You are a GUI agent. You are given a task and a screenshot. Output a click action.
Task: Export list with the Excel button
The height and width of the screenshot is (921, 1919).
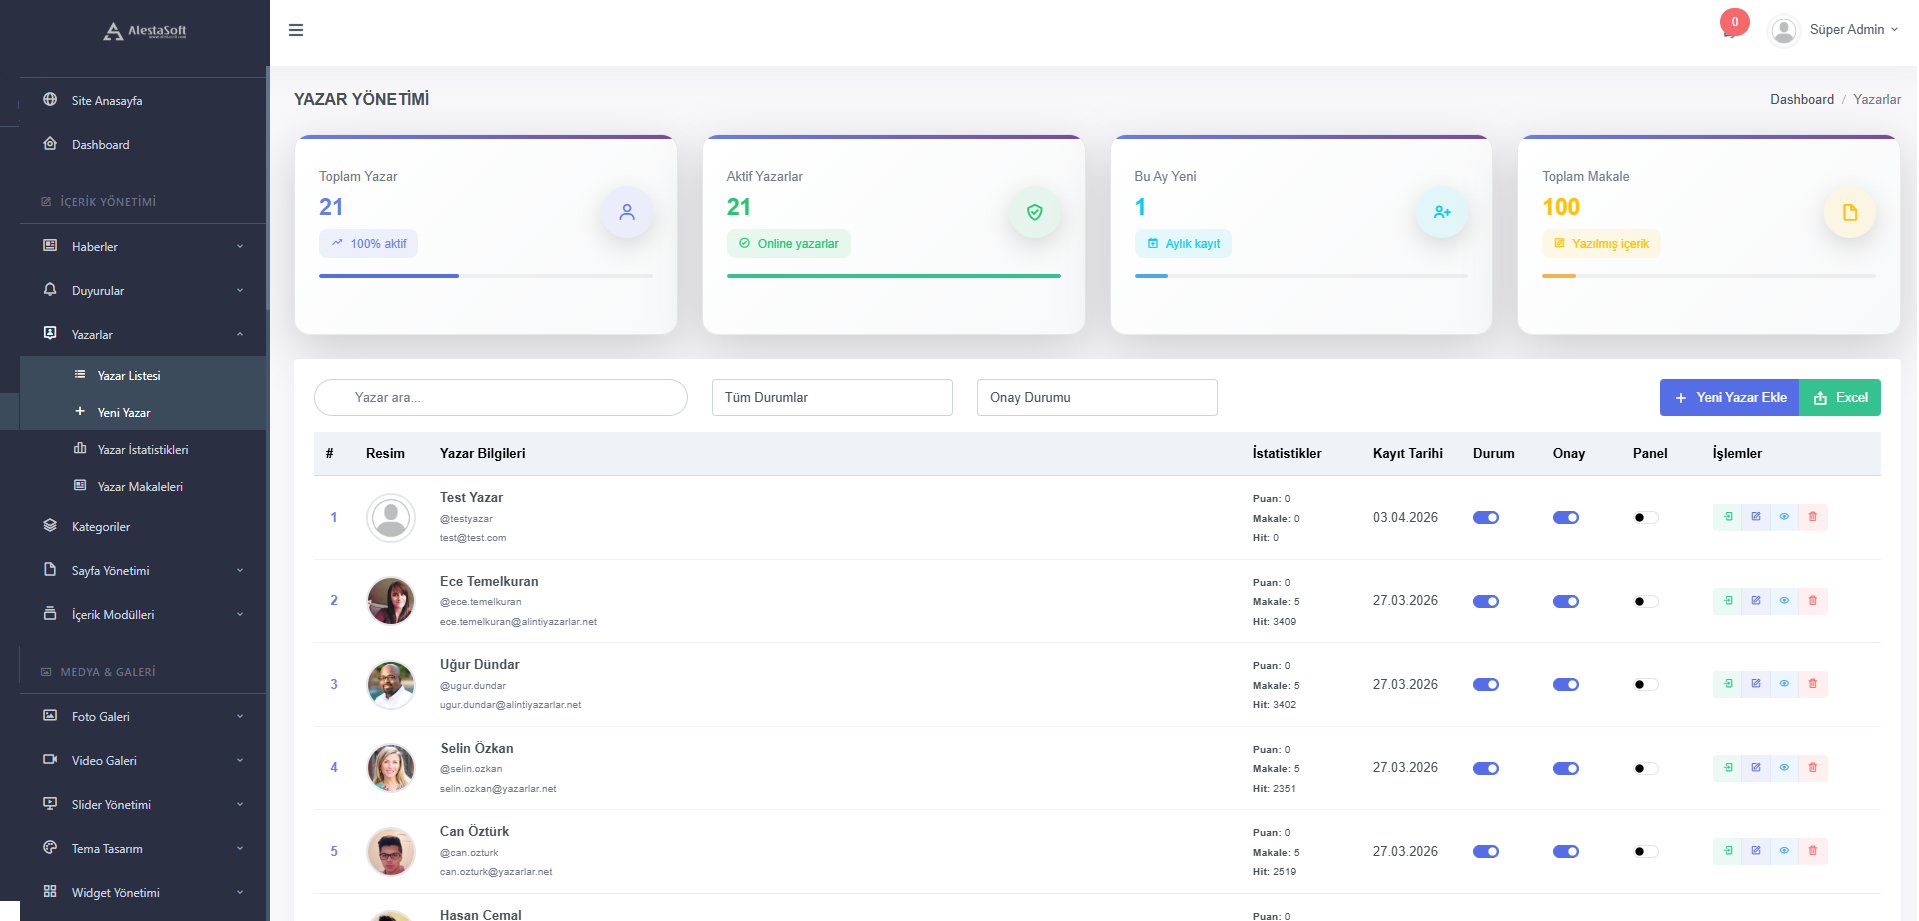[x=1840, y=398]
